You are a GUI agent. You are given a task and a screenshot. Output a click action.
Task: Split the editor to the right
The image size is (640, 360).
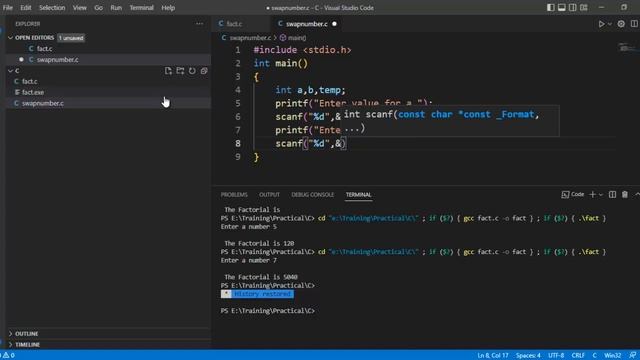(x=634, y=24)
